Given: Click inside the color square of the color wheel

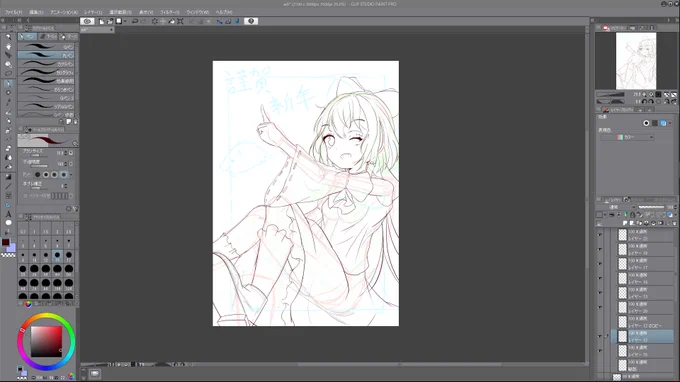Looking at the screenshot, I should pos(46,342).
